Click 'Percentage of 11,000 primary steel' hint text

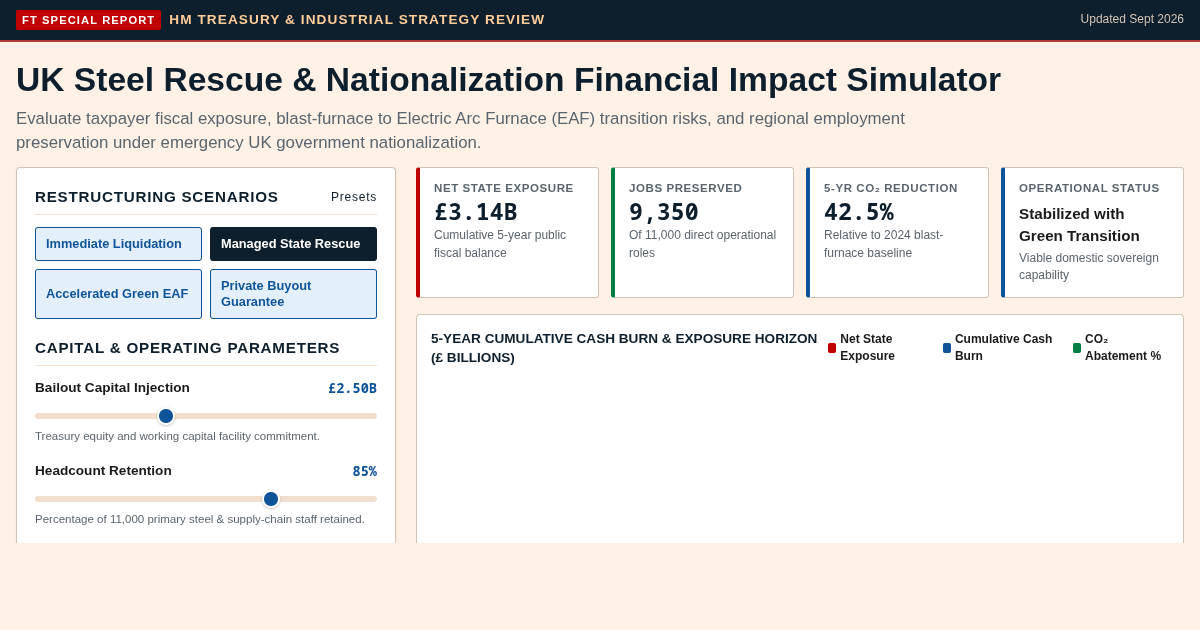point(200,519)
